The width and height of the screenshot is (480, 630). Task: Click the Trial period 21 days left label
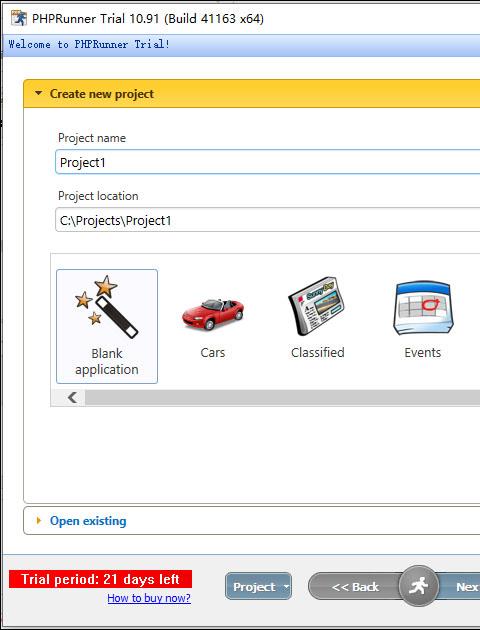pos(100,579)
